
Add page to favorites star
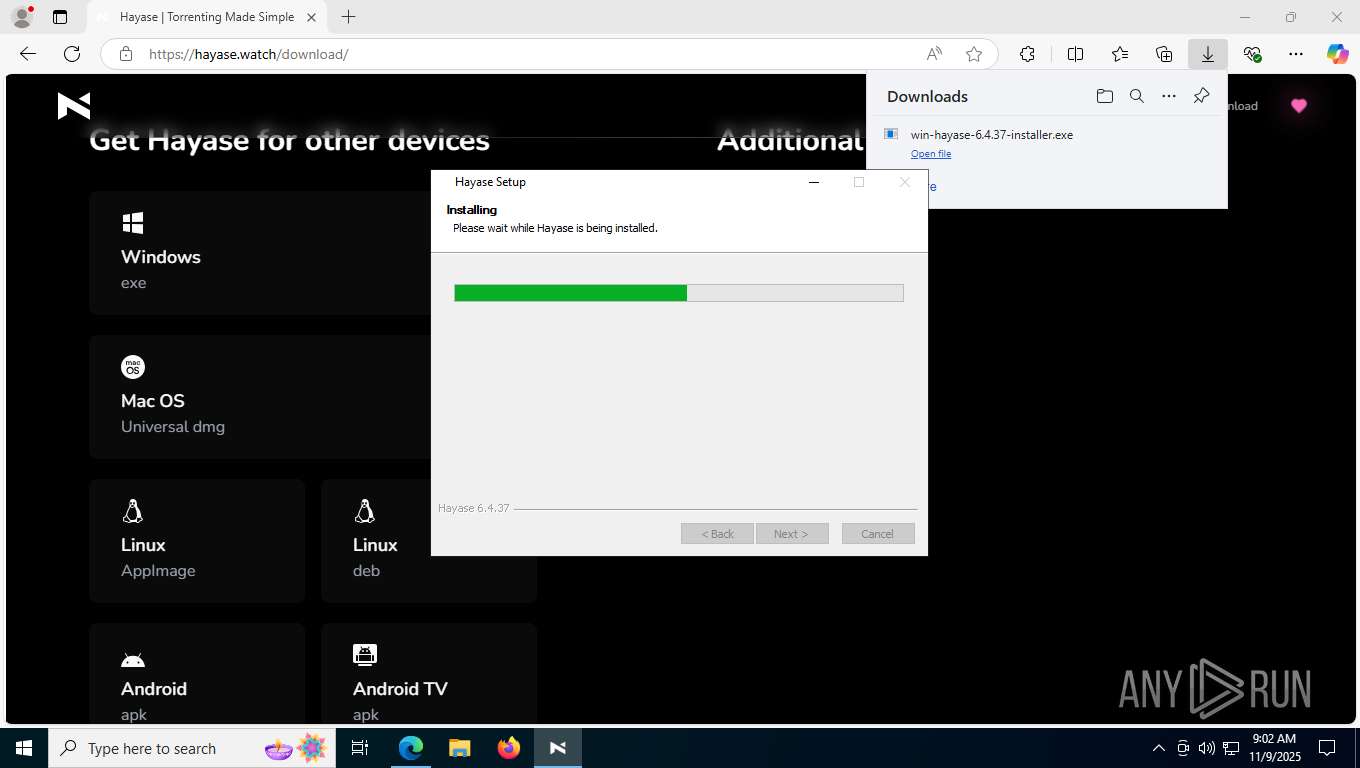(x=974, y=54)
